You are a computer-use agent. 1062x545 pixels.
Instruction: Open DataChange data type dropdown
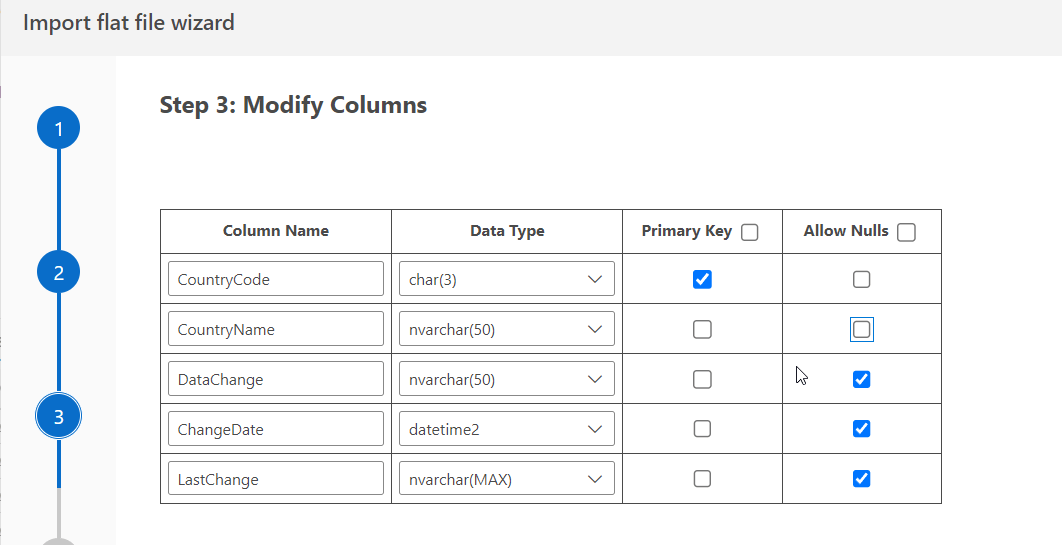pos(506,379)
